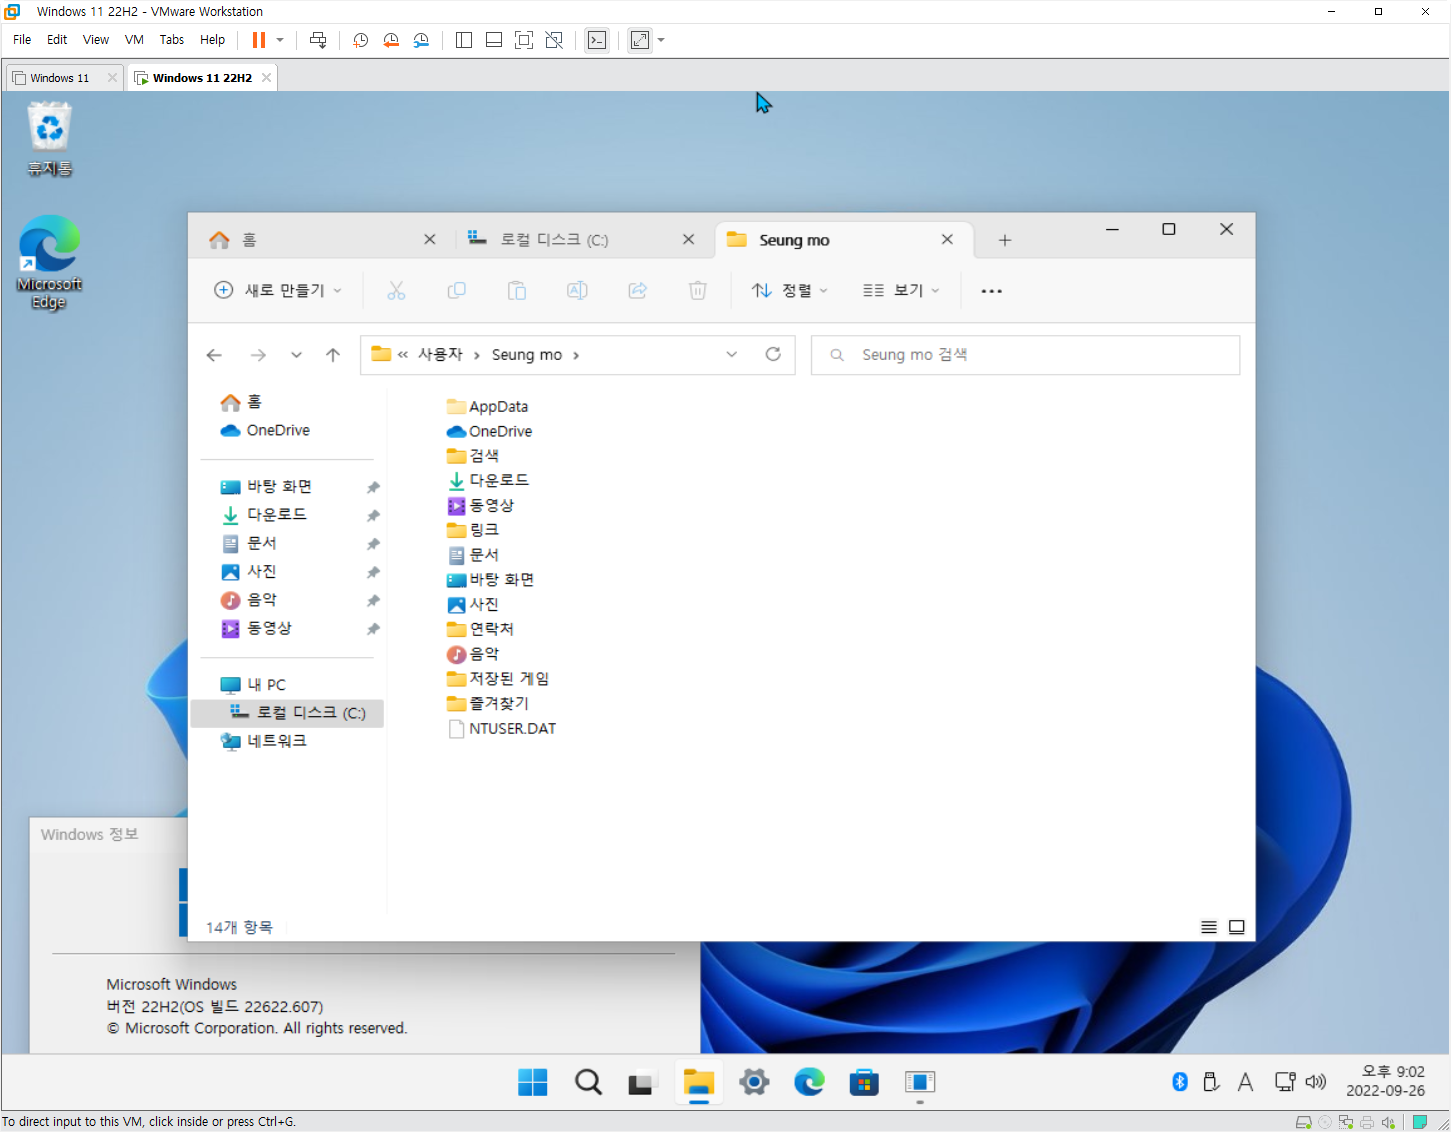Open the Windows Start menu
This screenshot has height=1132, width=1451.
pyautogui.click(x=532, y=1082)
